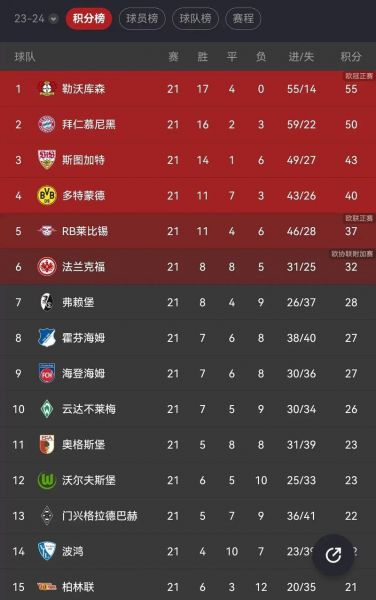Tap the floating share button

click(x=333, y=554)
